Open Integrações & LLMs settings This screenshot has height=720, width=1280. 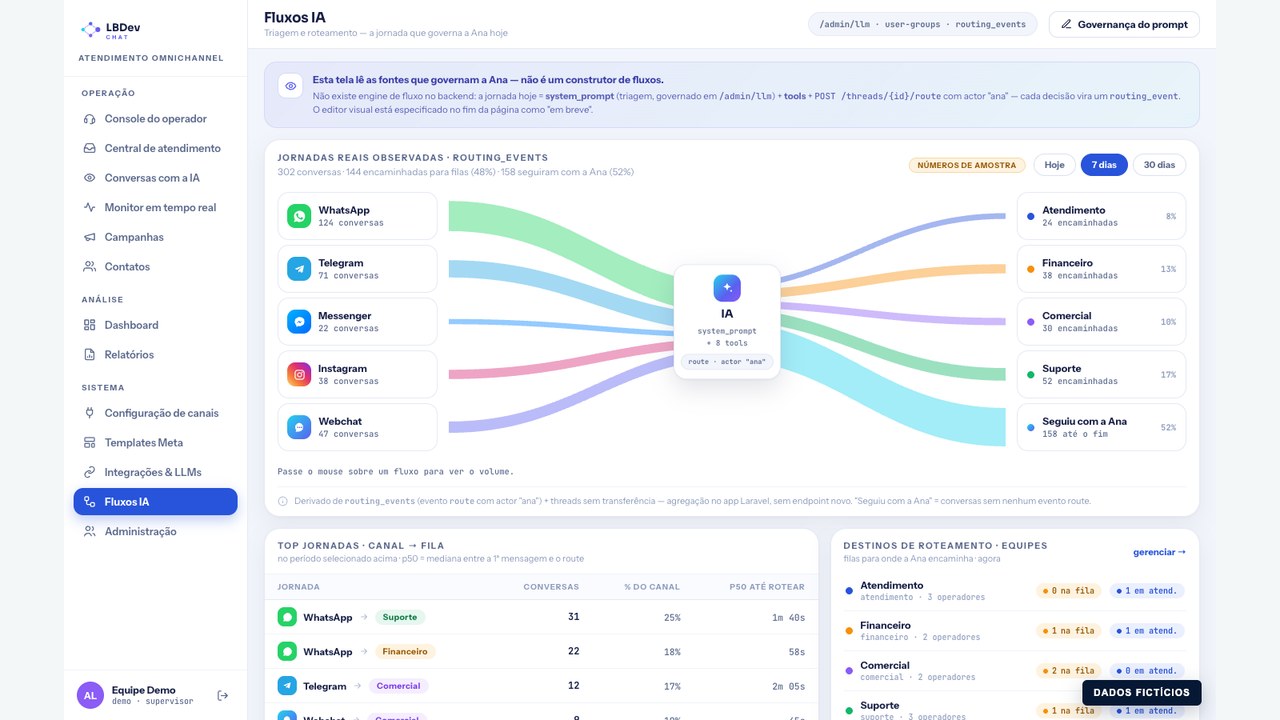coord(155,472)
